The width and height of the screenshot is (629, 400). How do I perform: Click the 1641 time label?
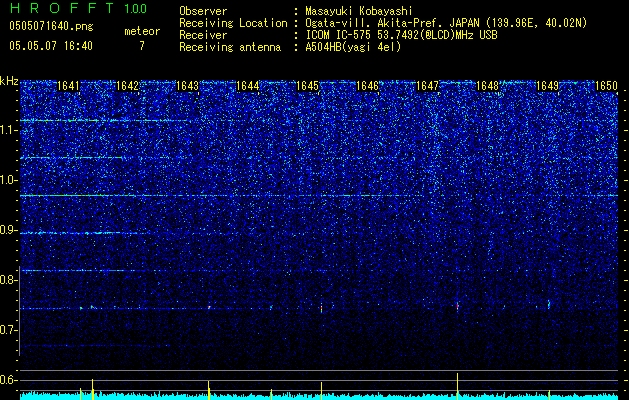coord(69,86)
